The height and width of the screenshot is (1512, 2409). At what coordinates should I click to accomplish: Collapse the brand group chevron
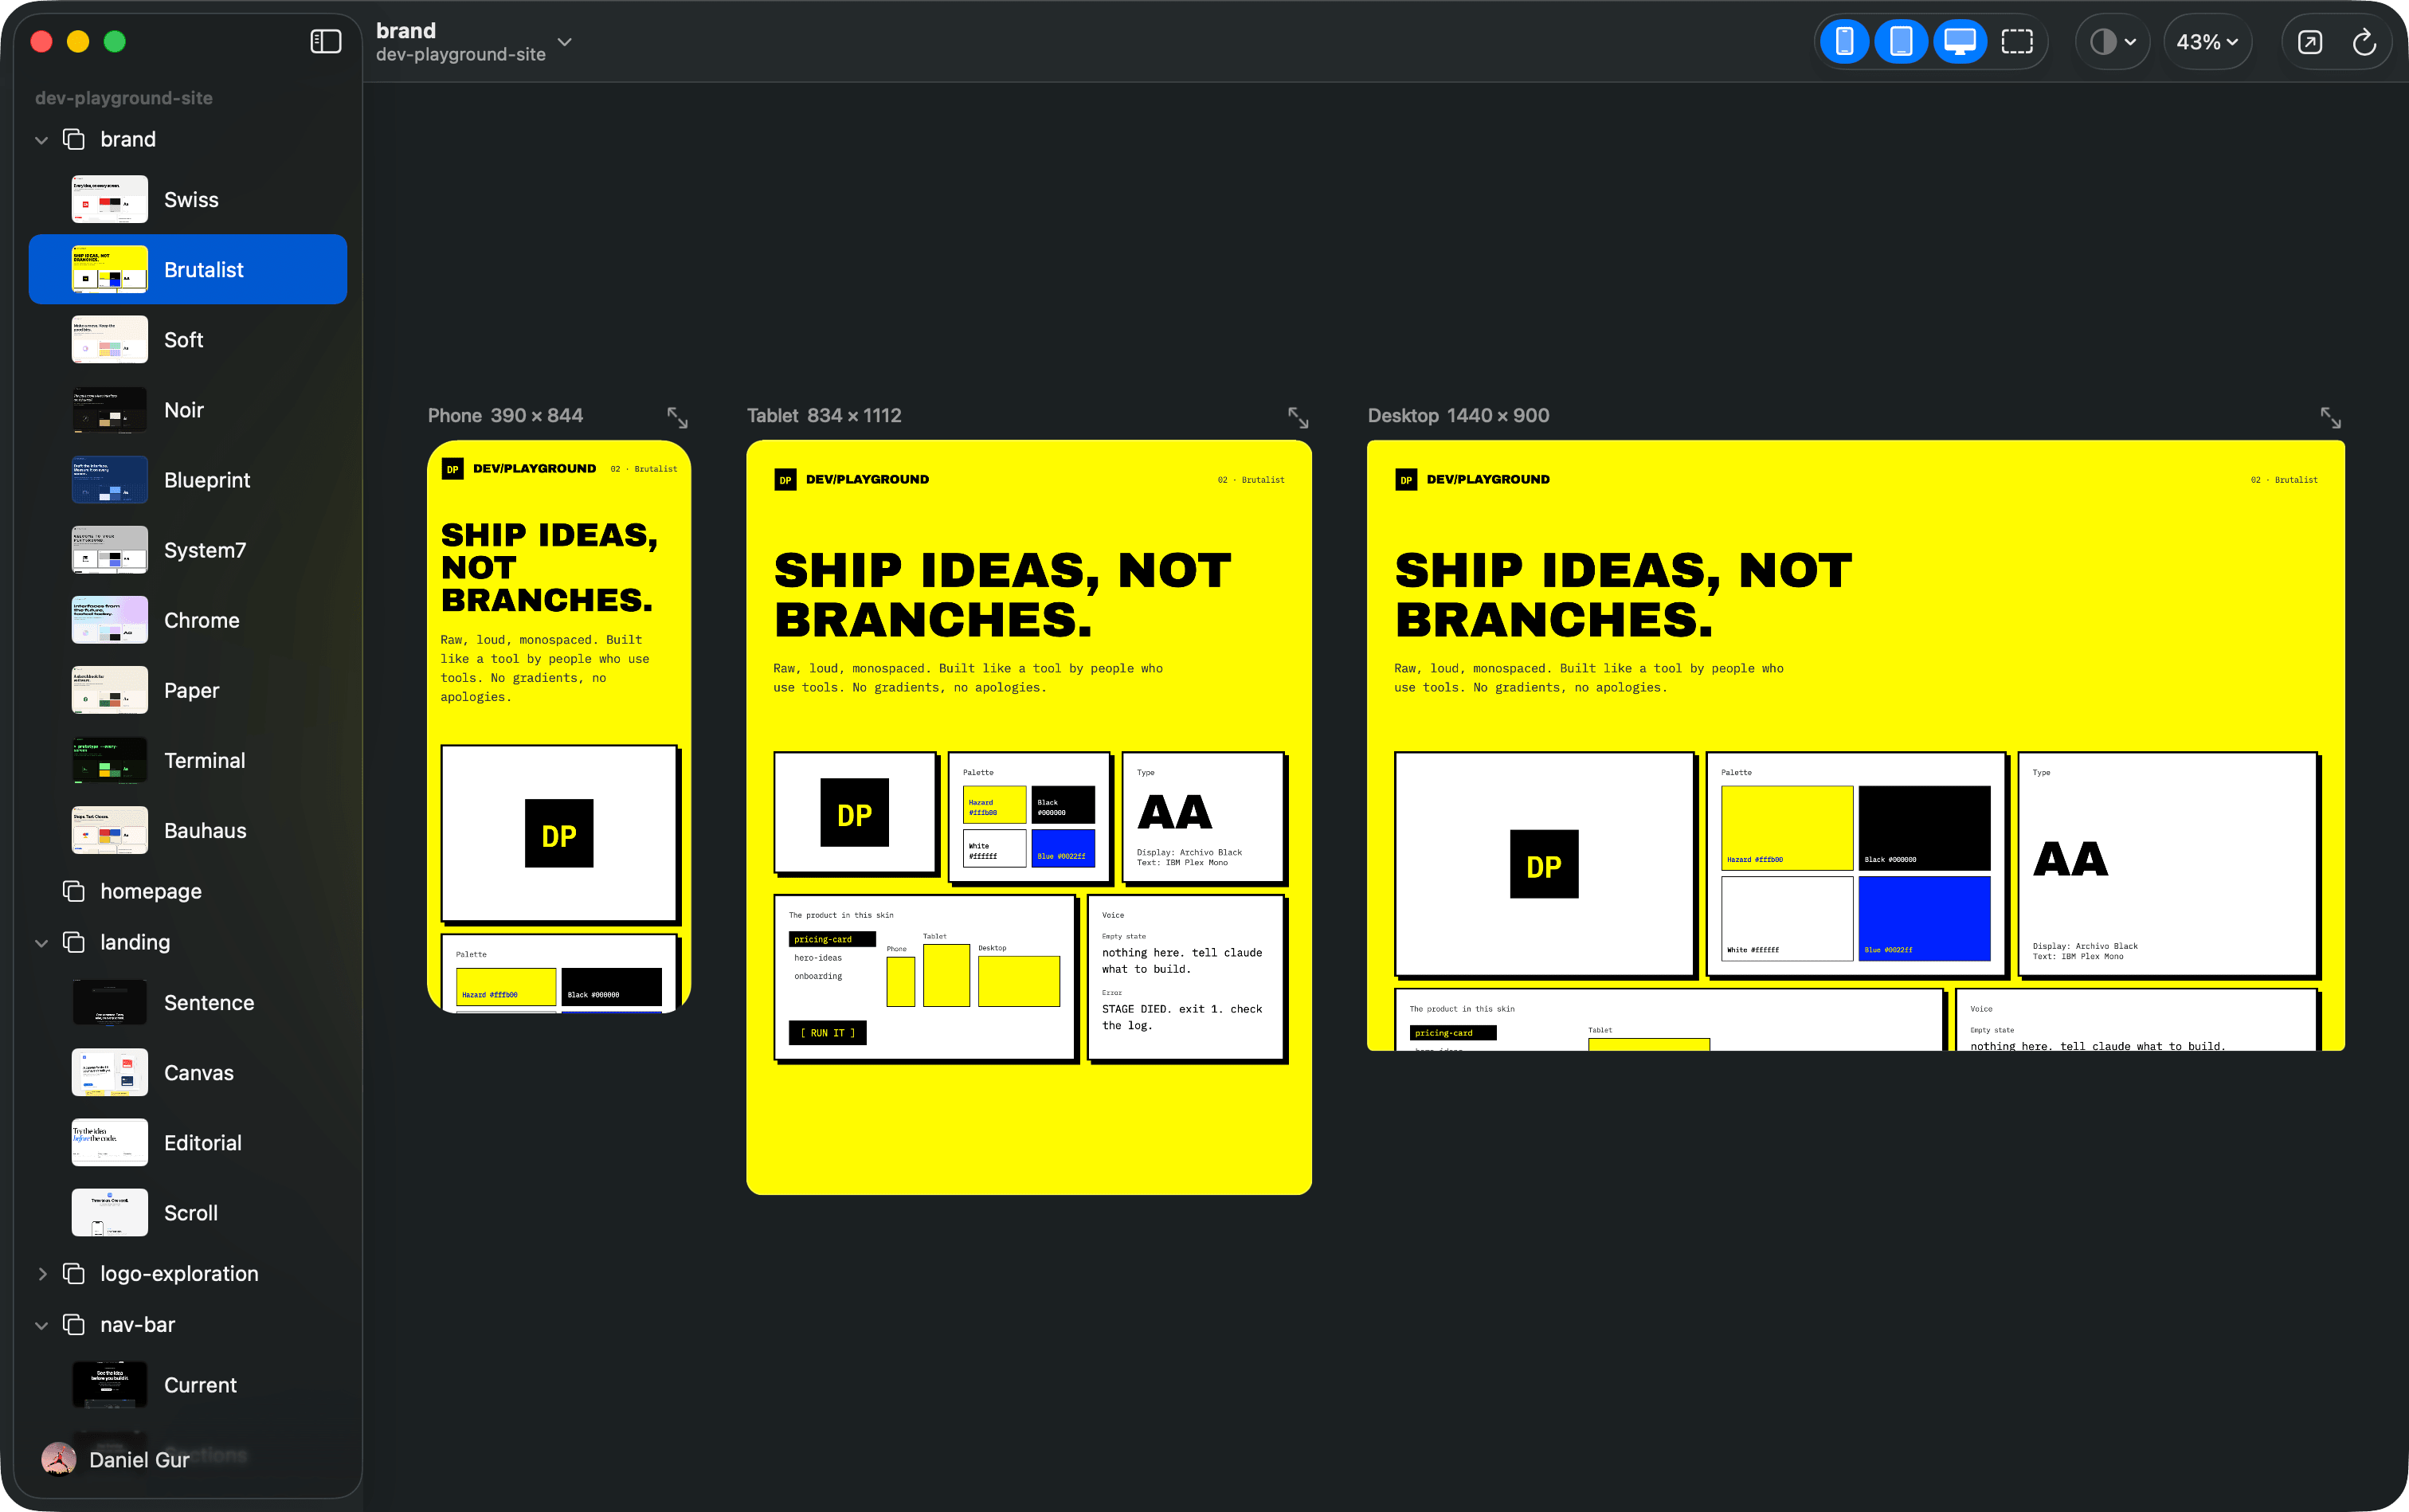point(41,140)
